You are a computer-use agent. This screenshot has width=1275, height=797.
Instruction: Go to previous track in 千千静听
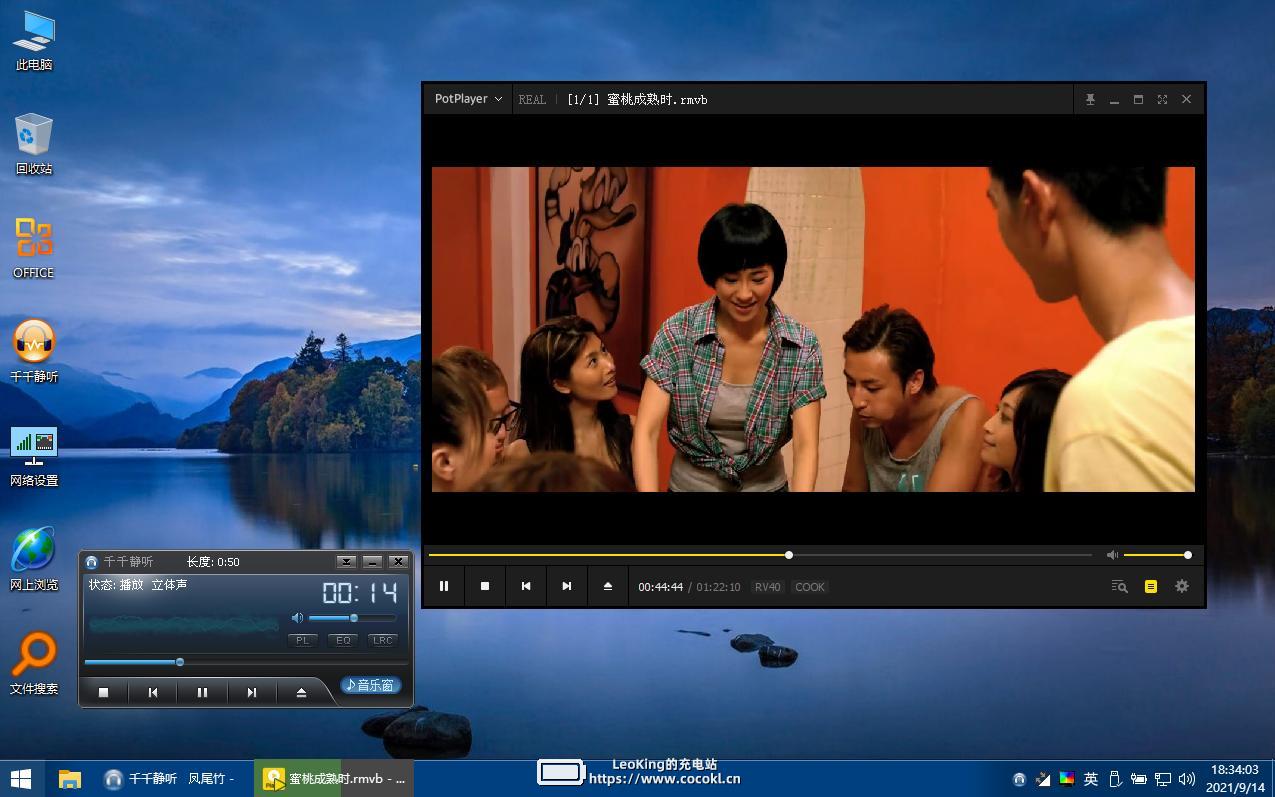[153, 692]
